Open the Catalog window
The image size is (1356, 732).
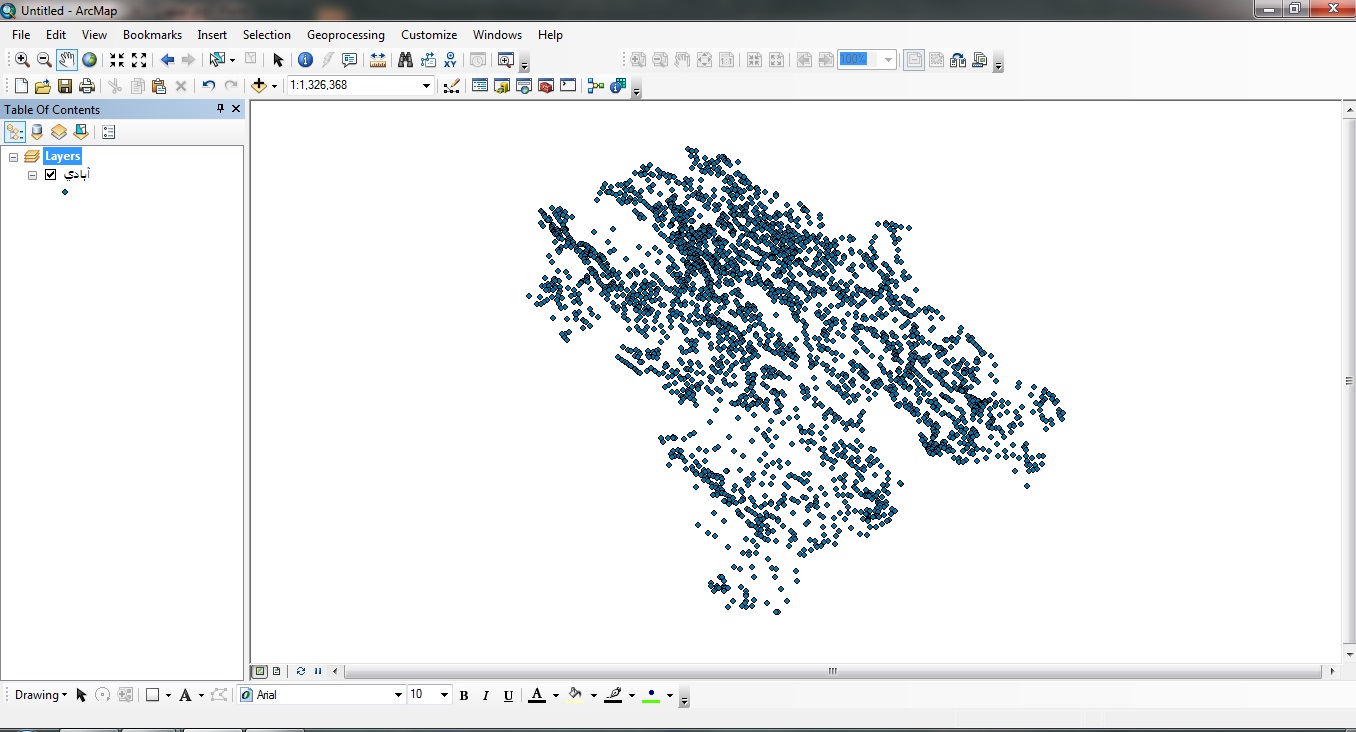pyautogui.click(x=502, y=86)
